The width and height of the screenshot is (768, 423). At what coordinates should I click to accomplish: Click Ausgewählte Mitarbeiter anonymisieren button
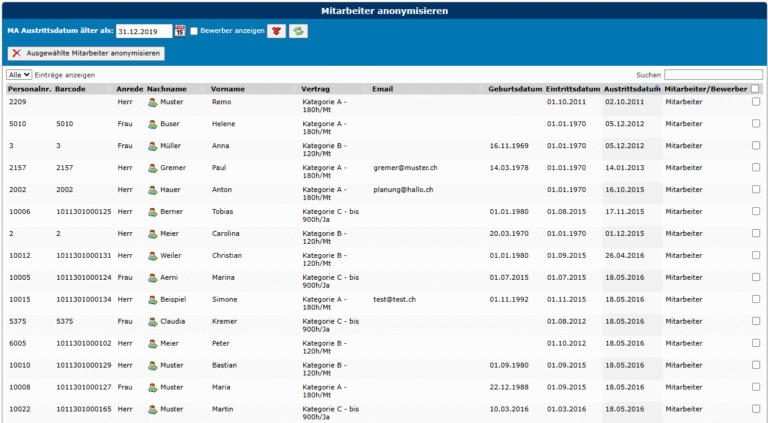click(85, 52)
